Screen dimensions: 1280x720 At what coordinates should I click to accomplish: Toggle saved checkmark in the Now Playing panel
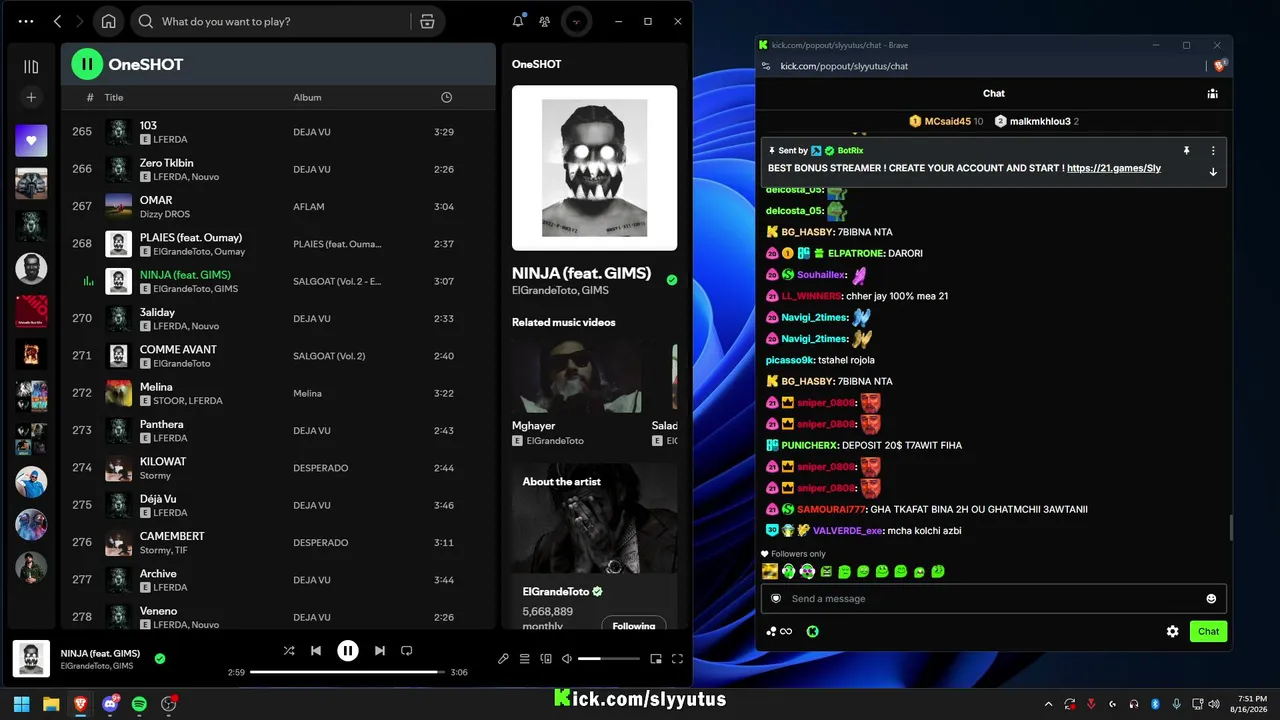click(672, 280)
